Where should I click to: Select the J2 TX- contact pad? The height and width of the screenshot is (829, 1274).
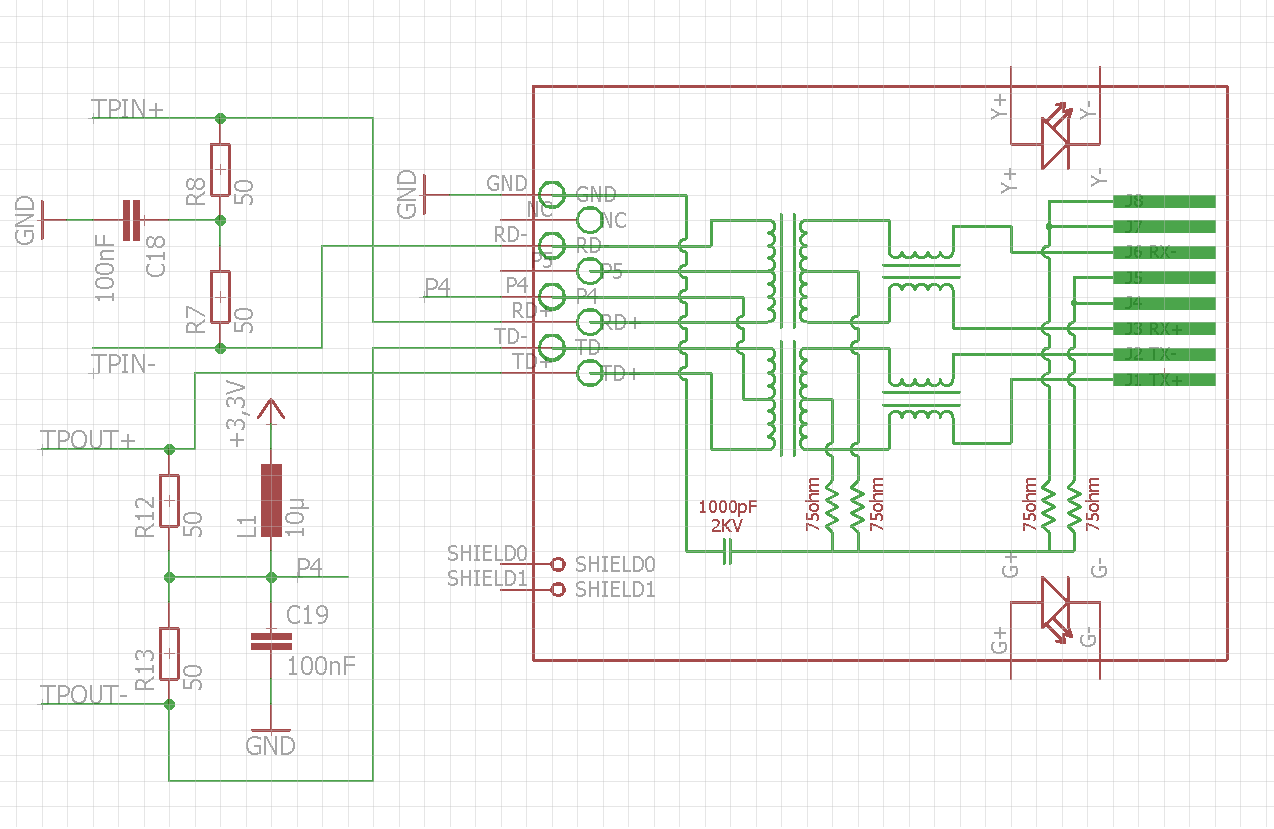[x=1164, y=354]
